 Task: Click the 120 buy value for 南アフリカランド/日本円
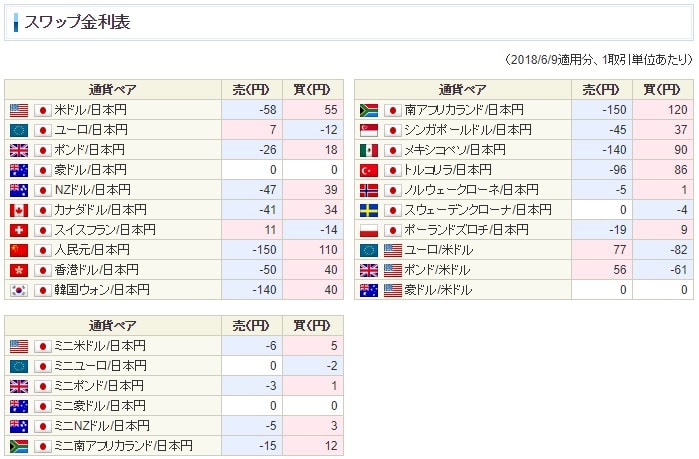coord(678,110)
